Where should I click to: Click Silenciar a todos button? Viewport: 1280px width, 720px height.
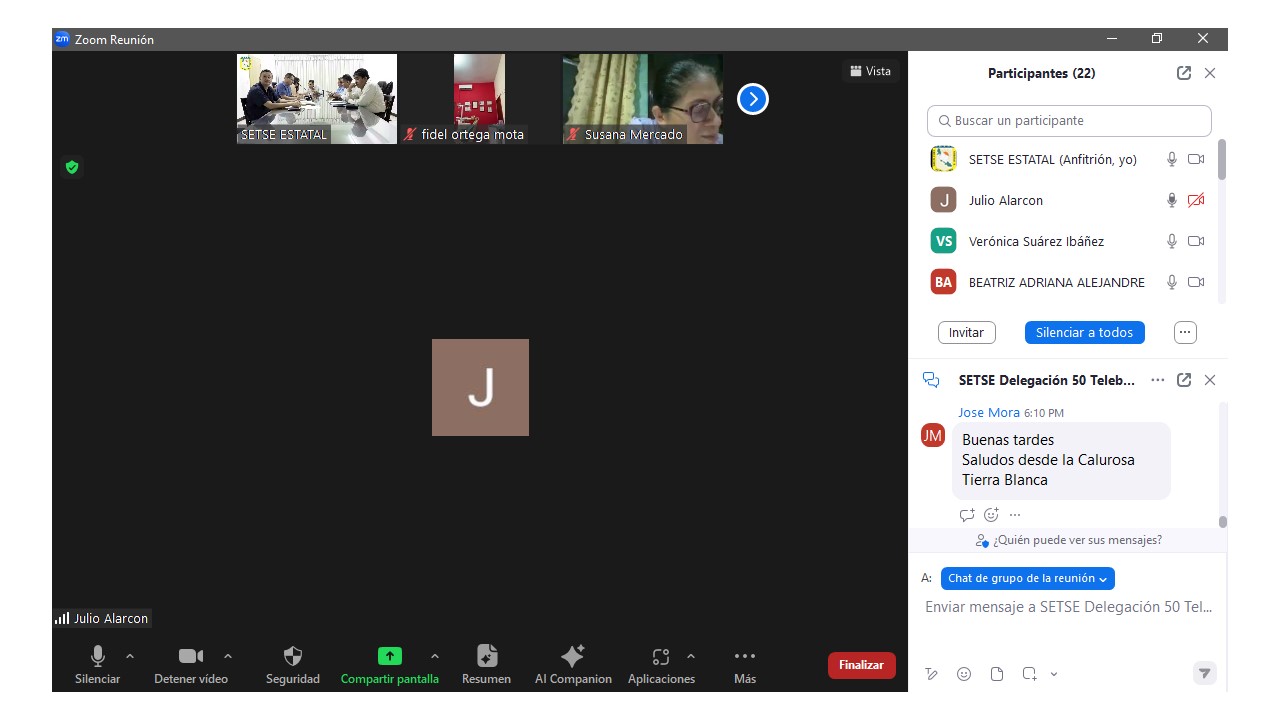(1084, 332)
